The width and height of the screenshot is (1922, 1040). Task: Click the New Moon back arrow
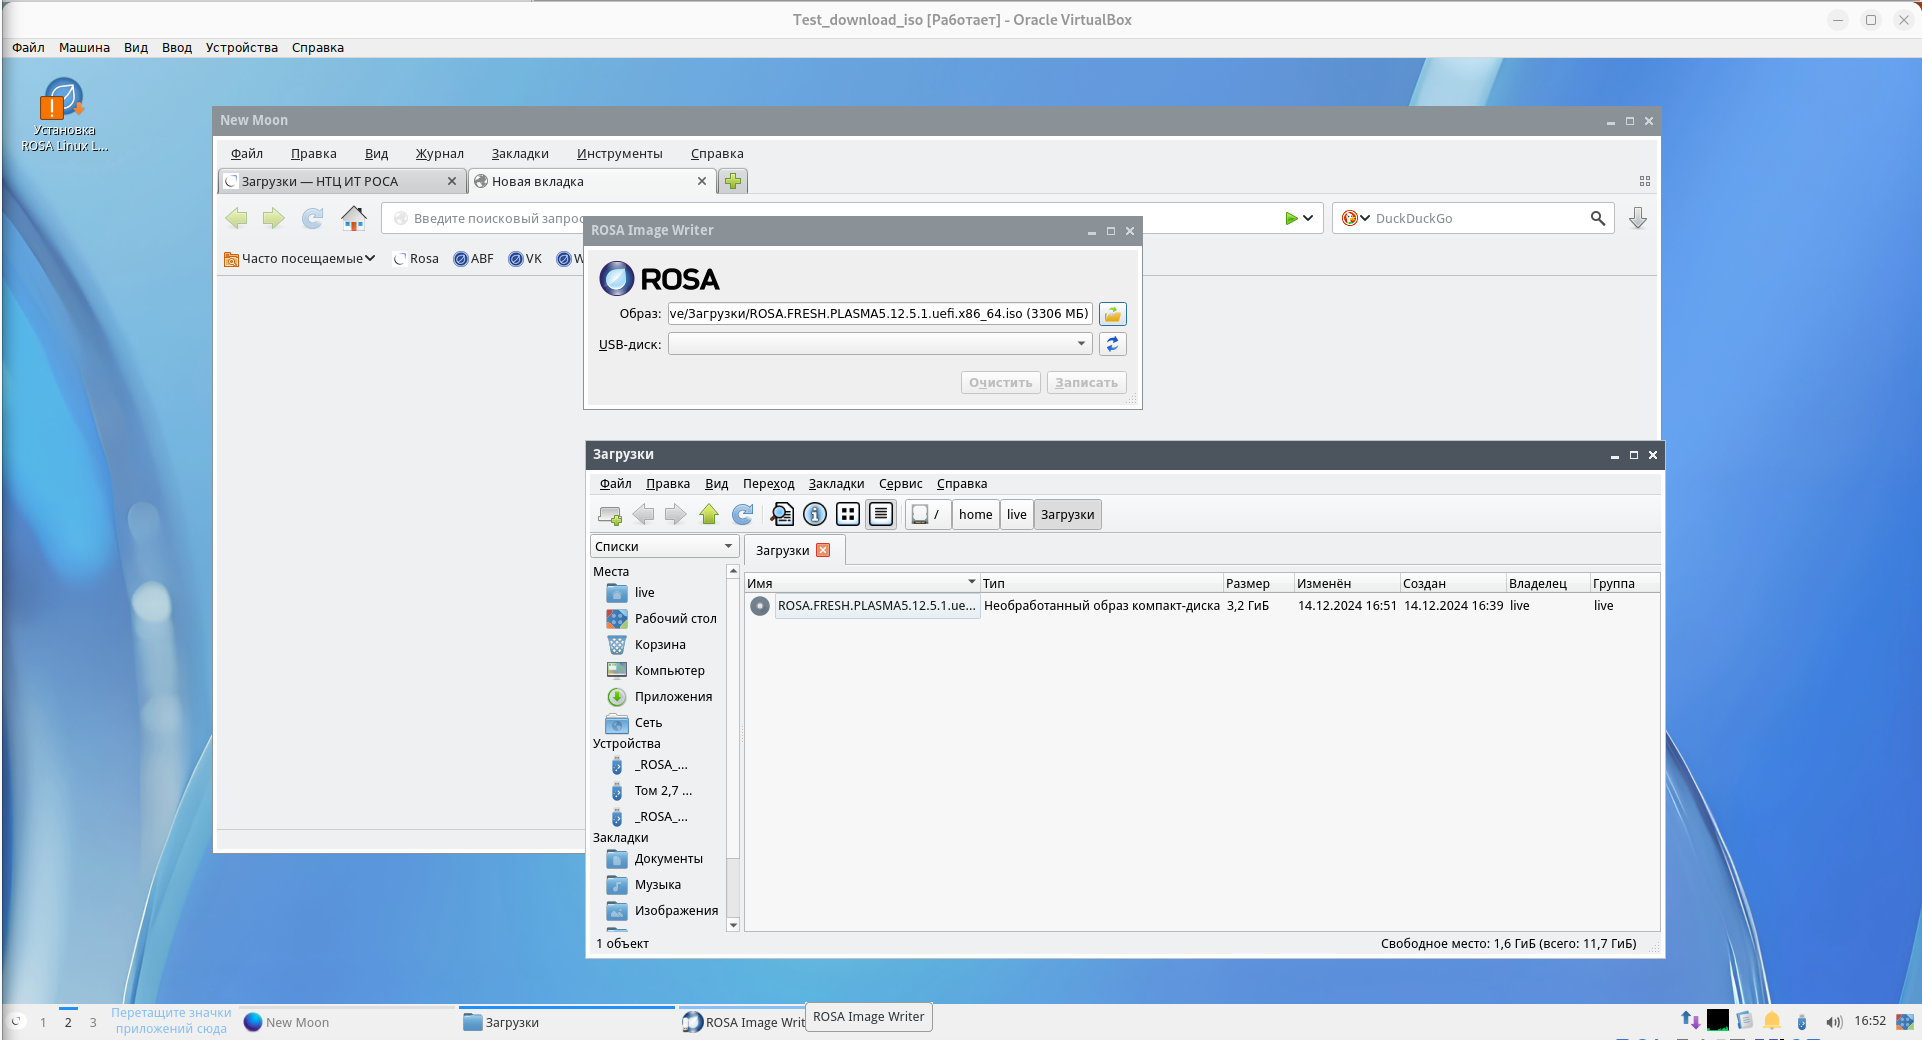[236, 218]
